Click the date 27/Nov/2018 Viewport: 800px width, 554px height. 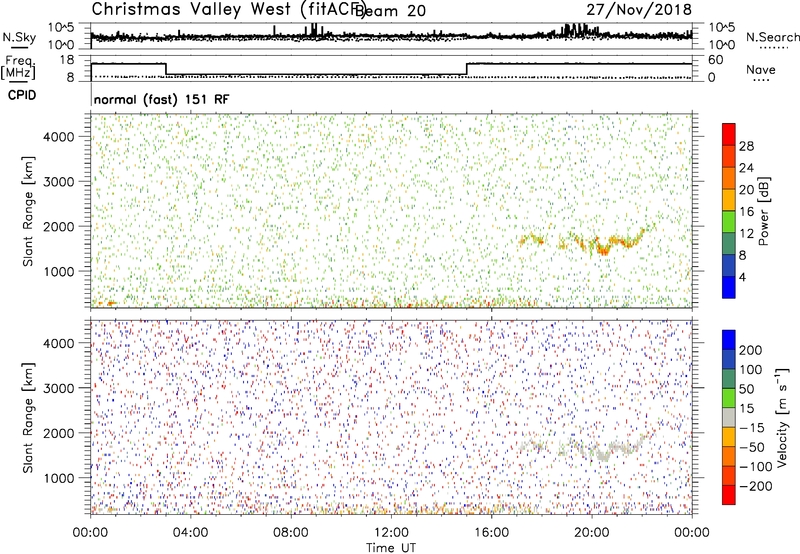click(639, 10)
